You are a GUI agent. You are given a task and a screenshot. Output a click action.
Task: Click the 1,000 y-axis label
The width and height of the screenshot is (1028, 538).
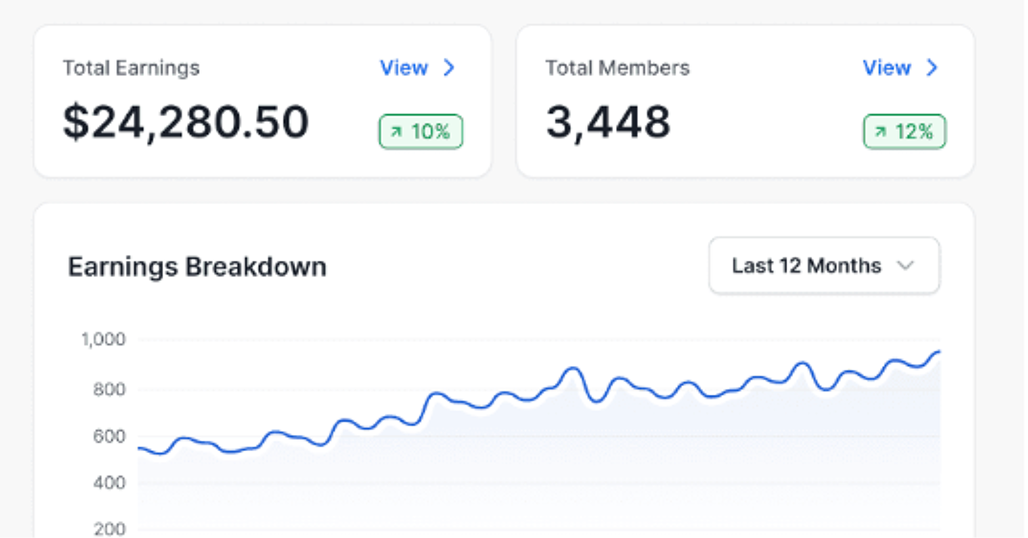click(x=103, y=339)
